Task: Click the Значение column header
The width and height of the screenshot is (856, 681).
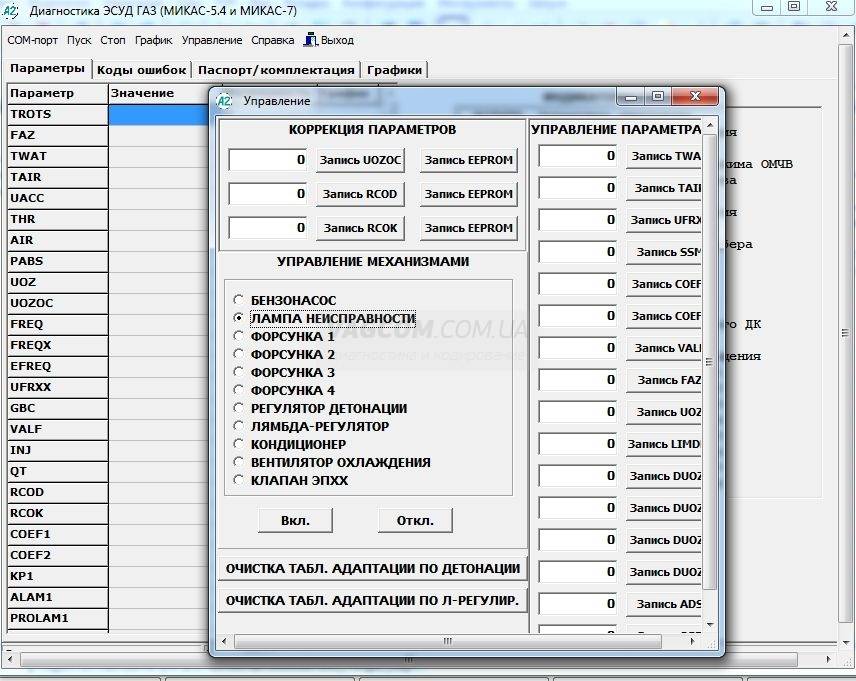Action: click(x=159, y=93)
